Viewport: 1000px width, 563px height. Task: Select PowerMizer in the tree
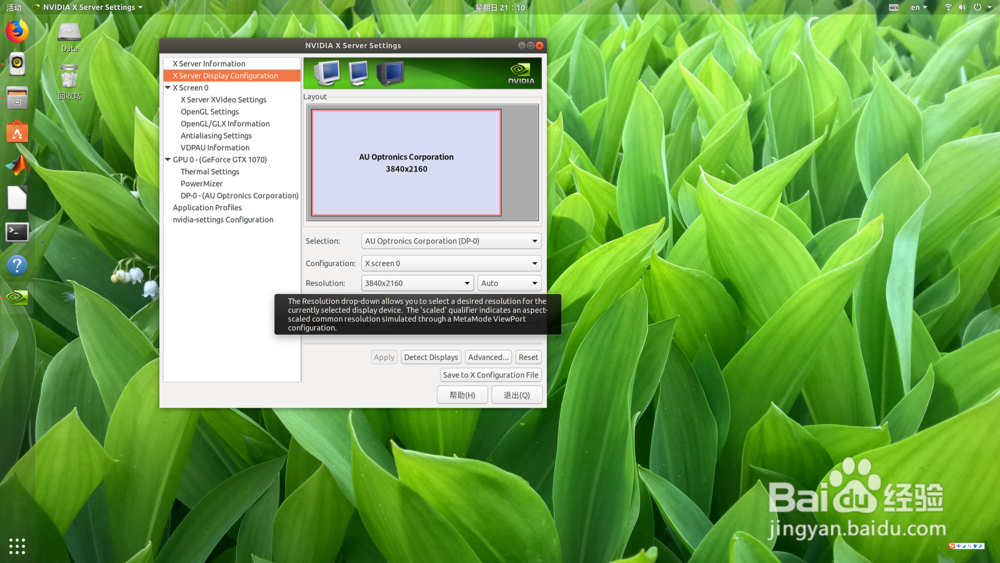click(x=201, y=184)
